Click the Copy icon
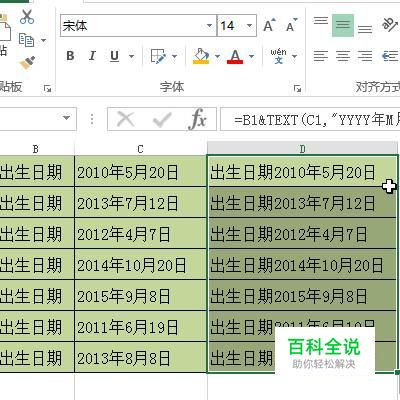The image size is (400, 400). pos(27,40)
